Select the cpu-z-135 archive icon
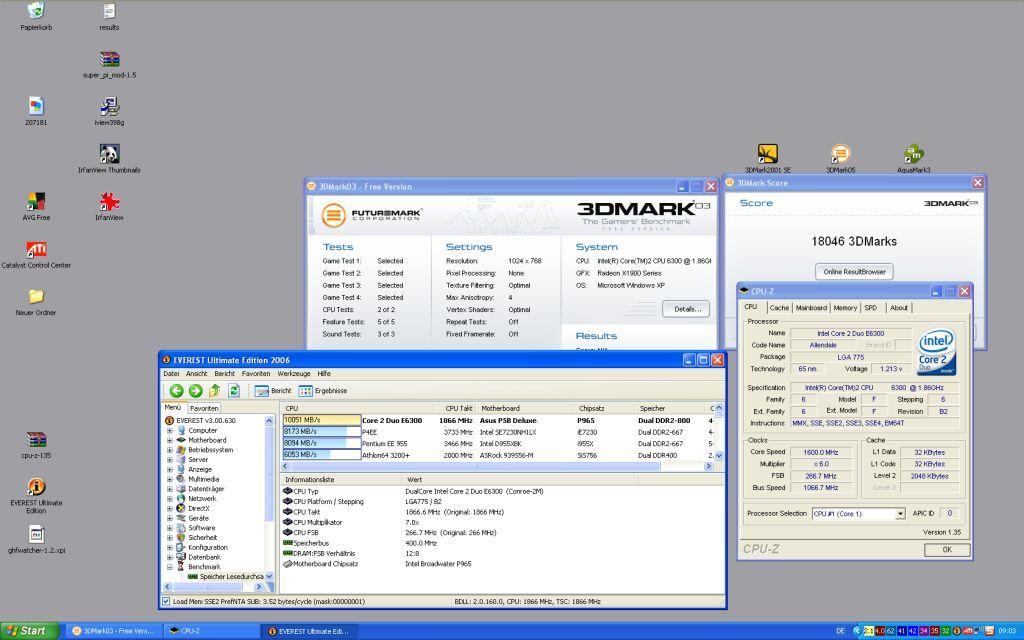Viewport: 1024px width, 640px height. [36, 444]
